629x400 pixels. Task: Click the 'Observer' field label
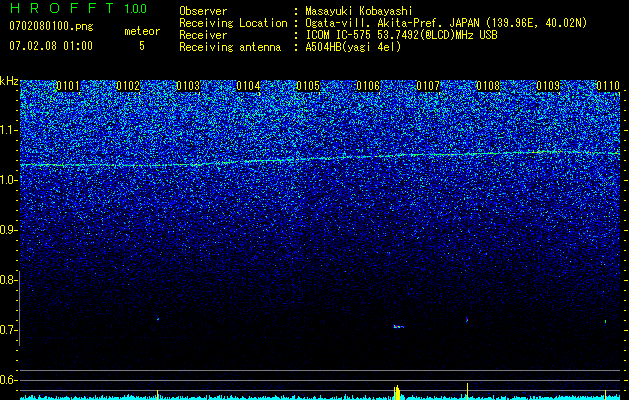point(203,11)
